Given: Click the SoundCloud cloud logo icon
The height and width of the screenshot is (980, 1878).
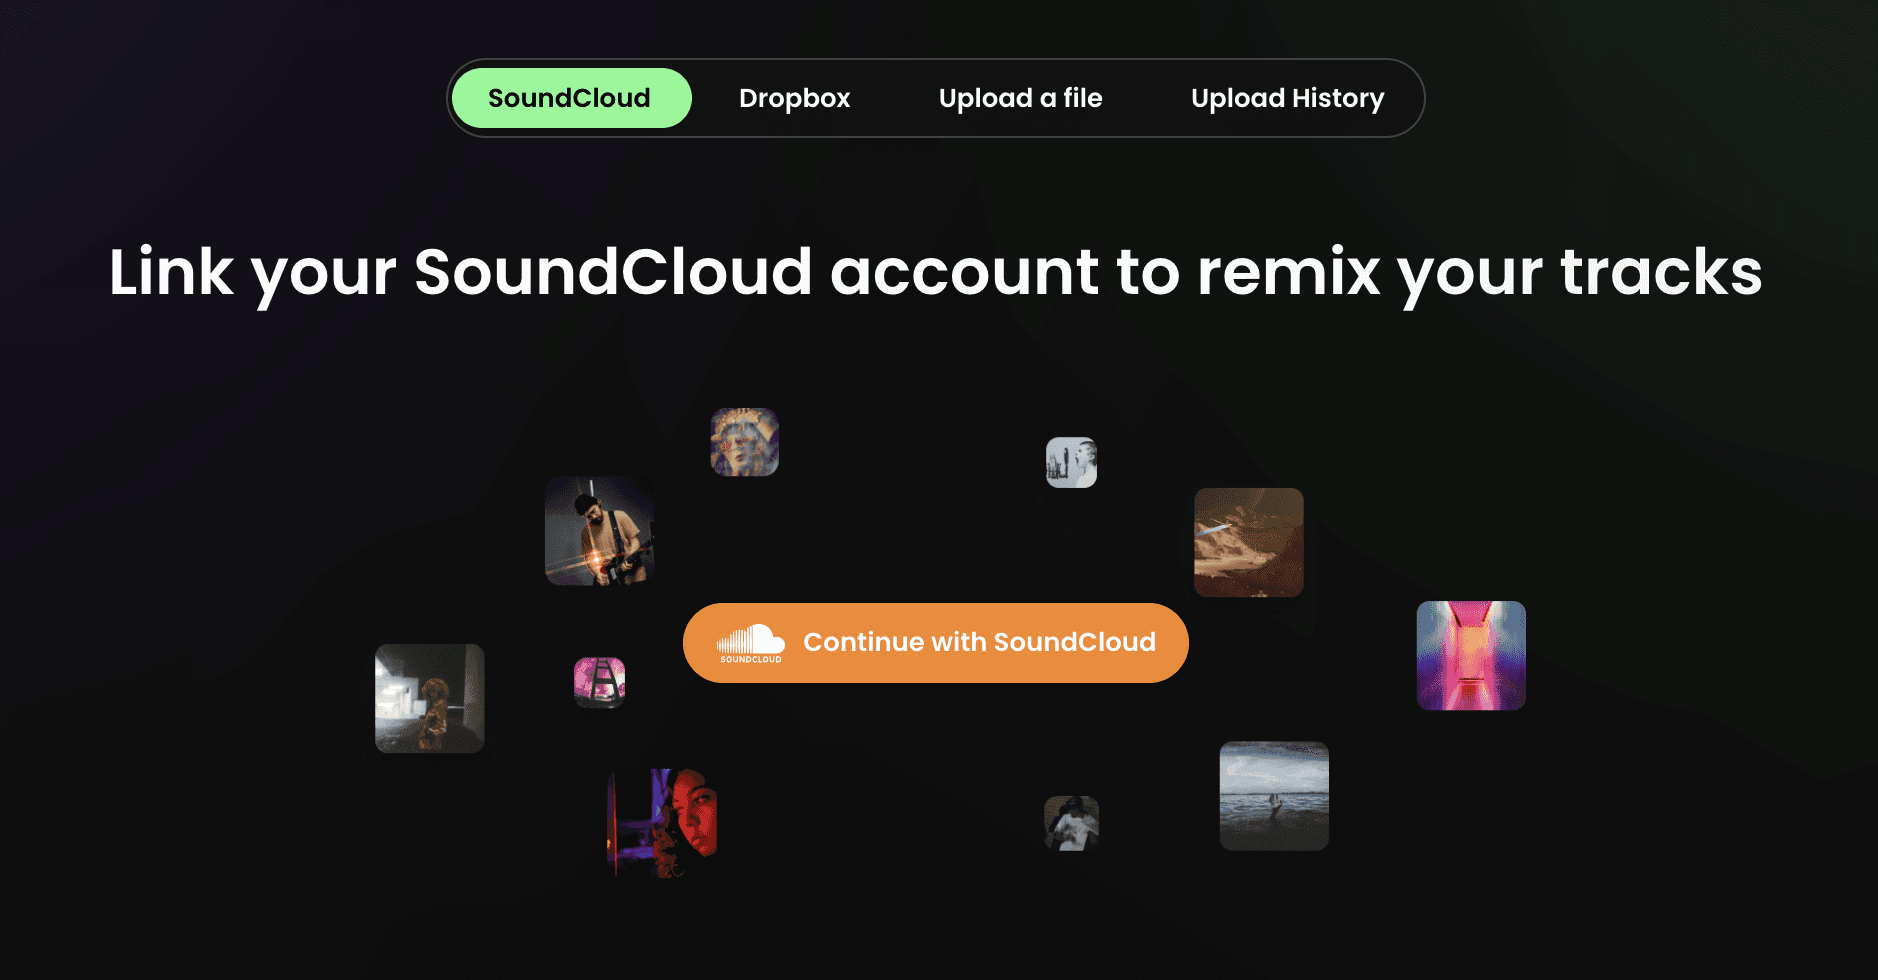Looking at the screenshot, I should (751, 643).
